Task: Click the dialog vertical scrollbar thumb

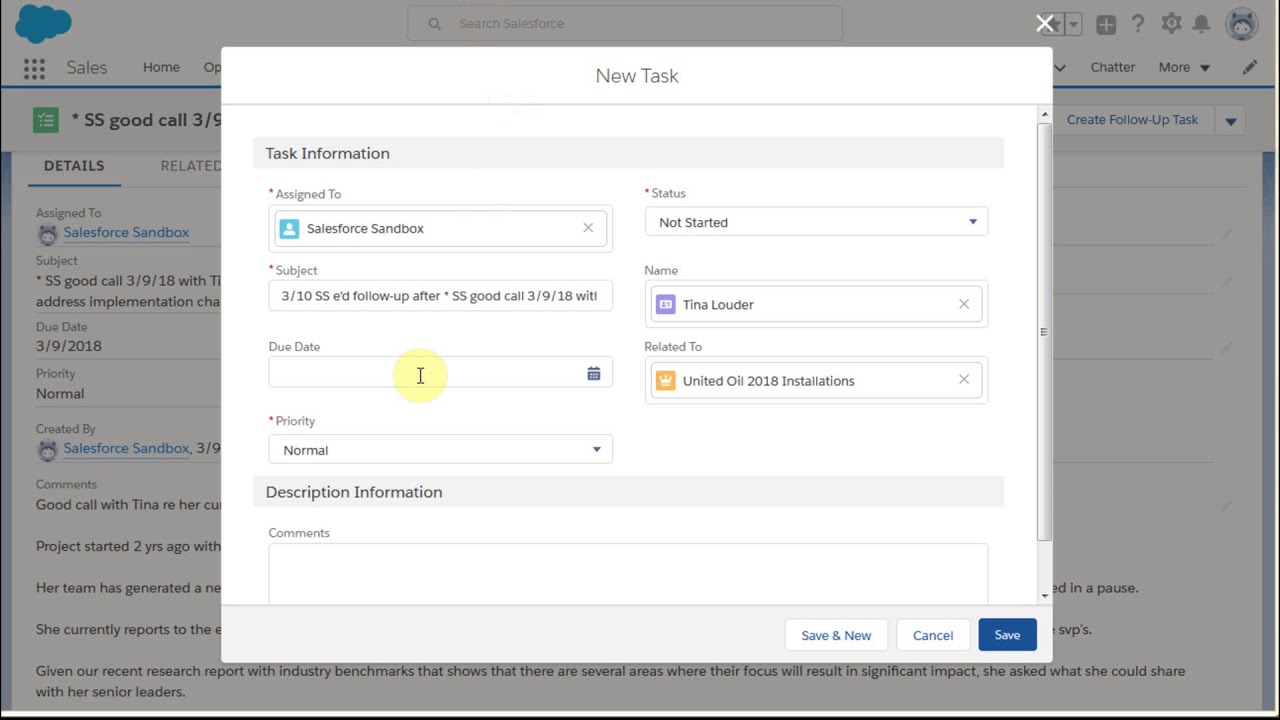Action: tap(1044, 332)
